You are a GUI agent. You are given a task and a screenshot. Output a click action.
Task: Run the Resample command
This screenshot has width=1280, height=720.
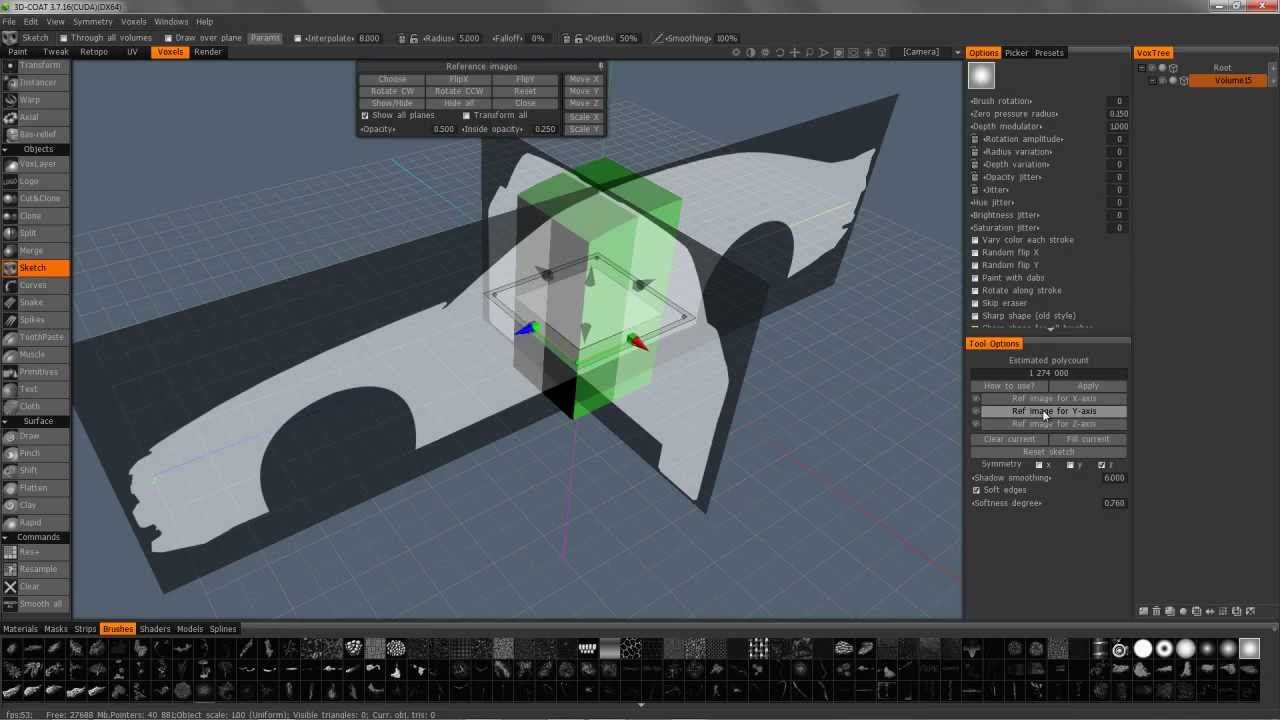click(35, 569)
